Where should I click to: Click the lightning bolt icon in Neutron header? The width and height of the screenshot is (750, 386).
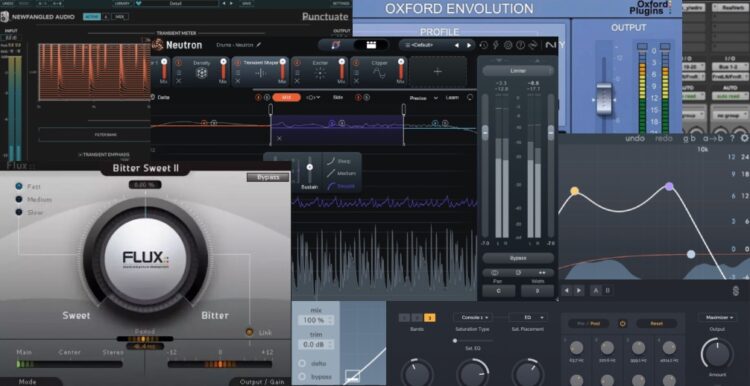pyautogui.click(x=496, y=45)
